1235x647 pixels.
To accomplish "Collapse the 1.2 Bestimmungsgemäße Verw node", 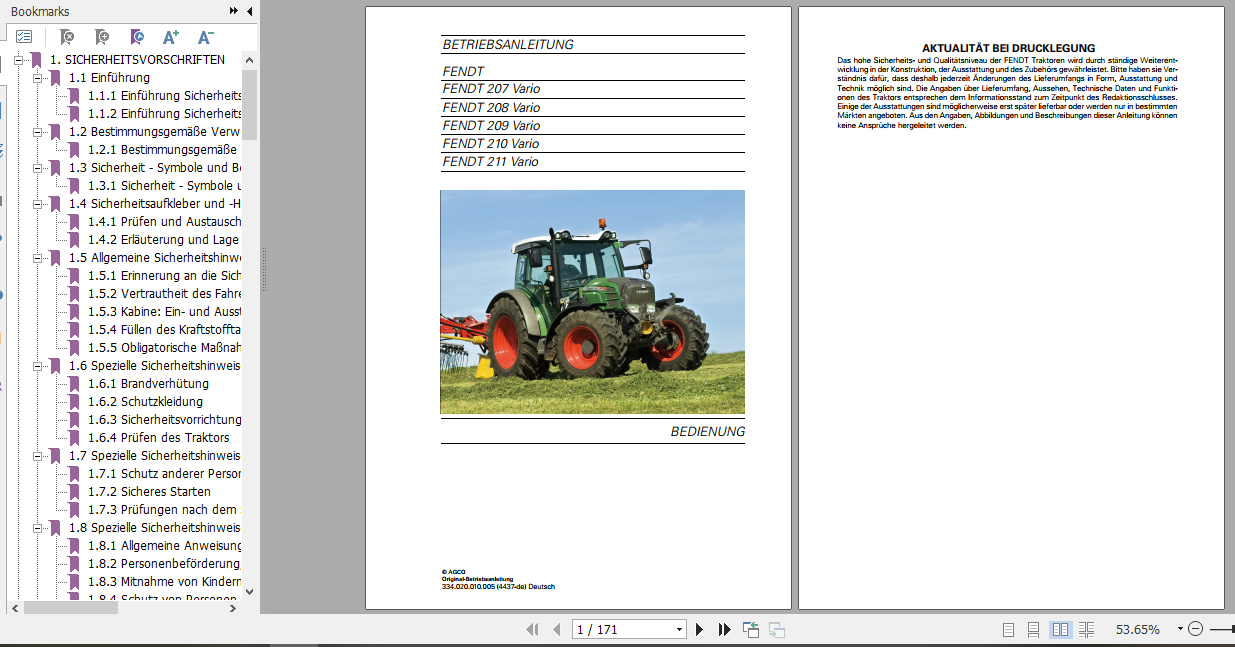I will pyautogui.click(x=38, y=132).
